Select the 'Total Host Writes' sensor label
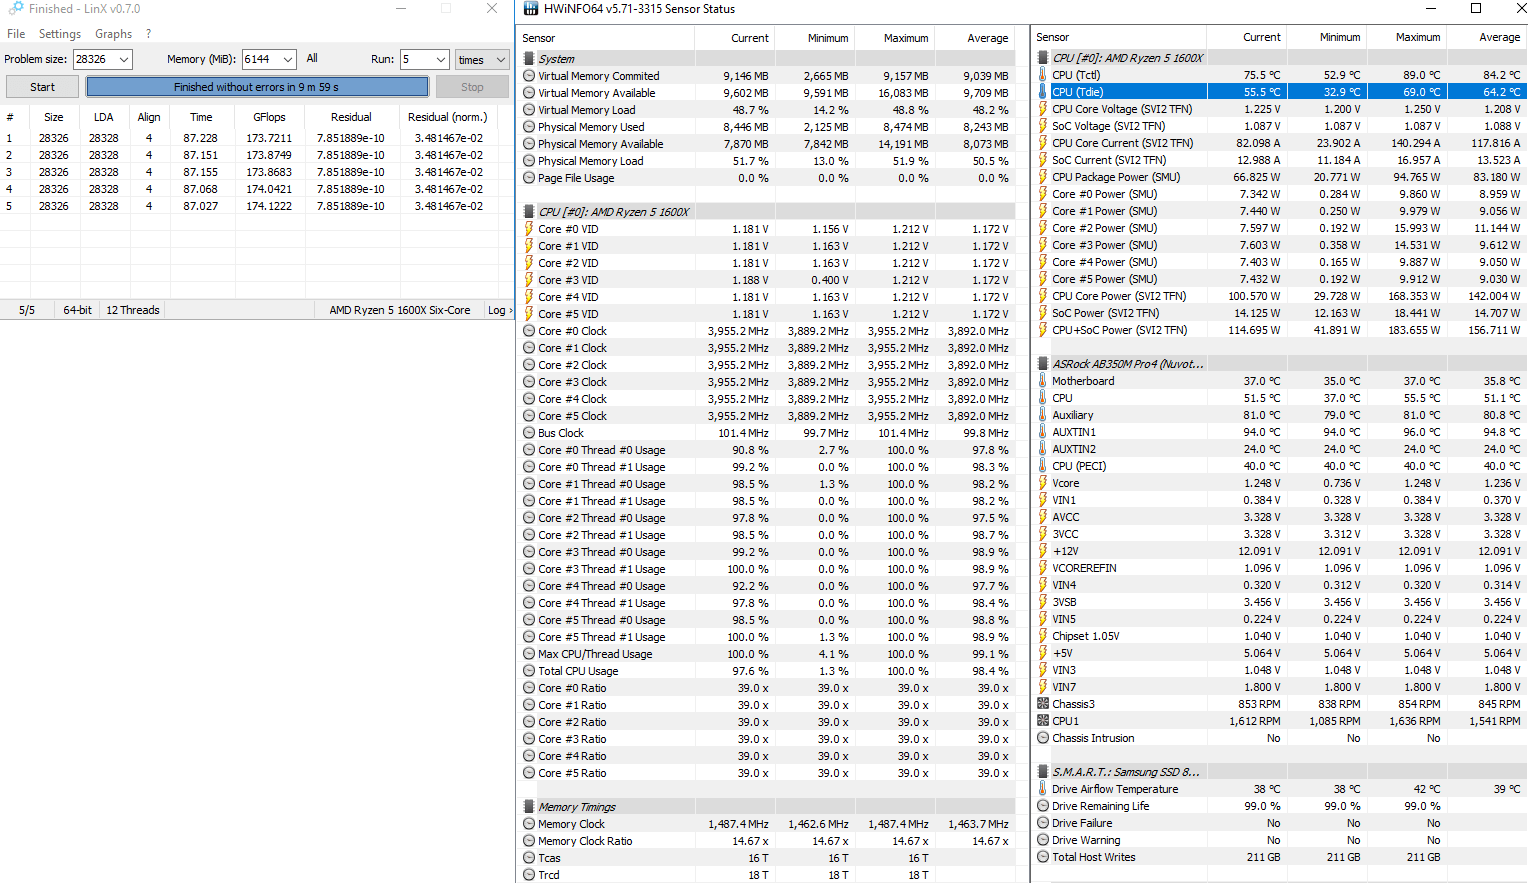 [x=1093, y=857]
